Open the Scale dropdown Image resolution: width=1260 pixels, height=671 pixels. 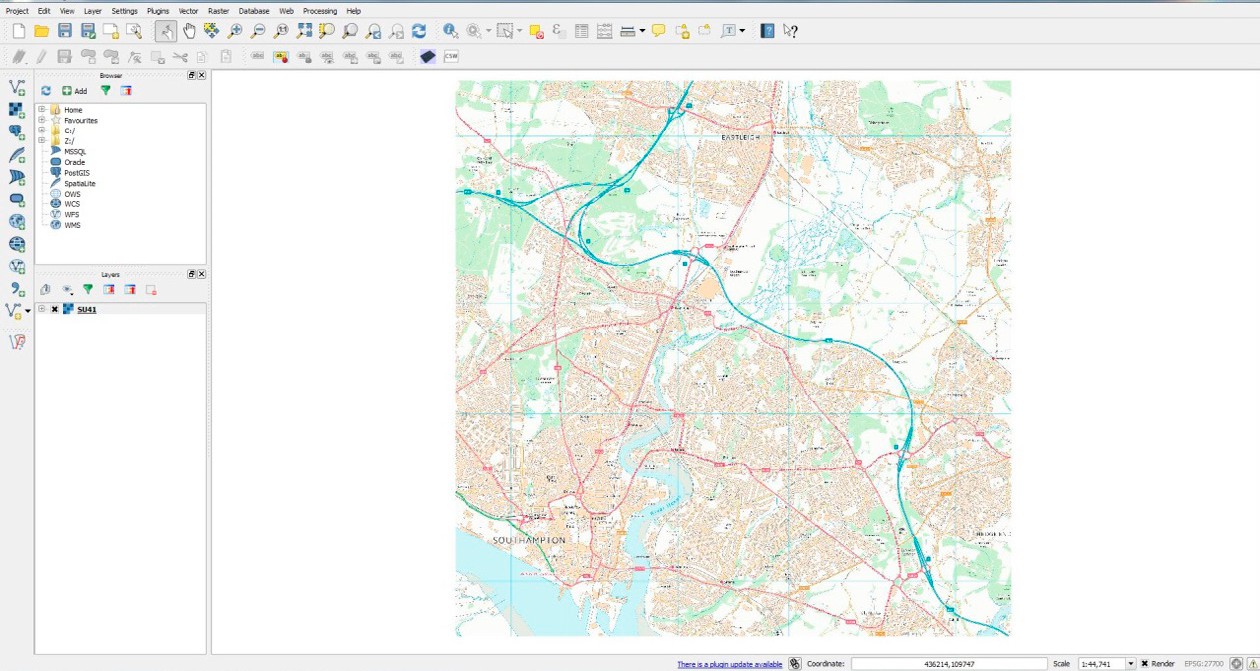click(1129, 663)
